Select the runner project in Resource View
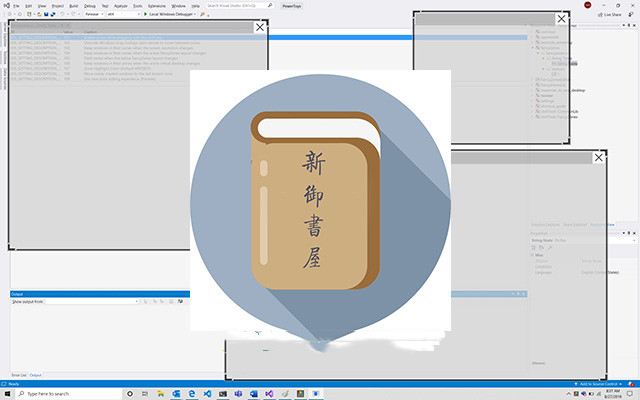This screenshot has width=640, height=400. pyautogui.click(x=547, y=96)
